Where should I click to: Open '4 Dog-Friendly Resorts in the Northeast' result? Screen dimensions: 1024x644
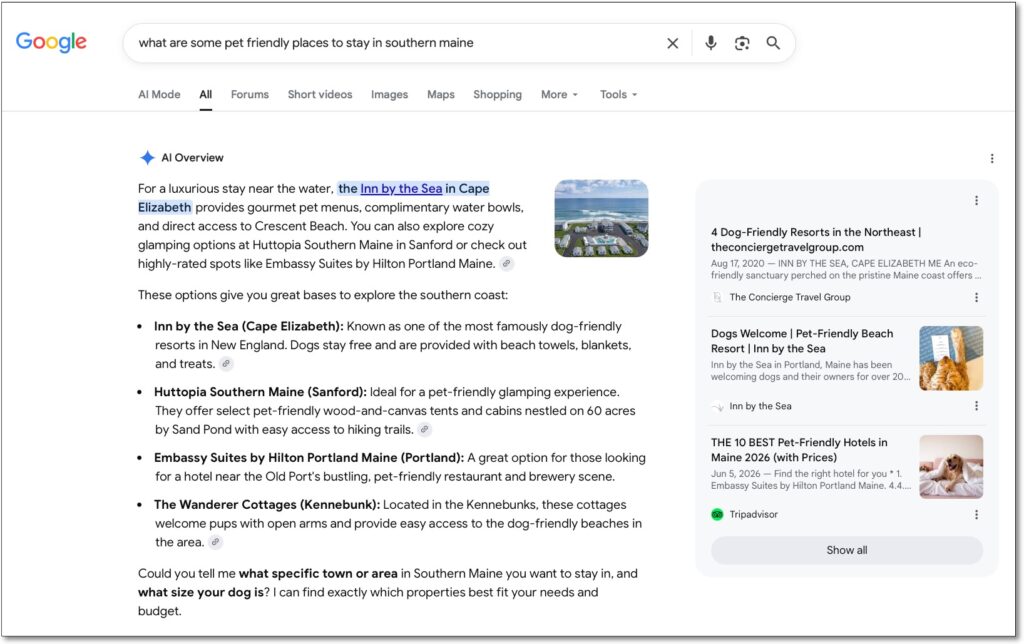tap(816, 240)
